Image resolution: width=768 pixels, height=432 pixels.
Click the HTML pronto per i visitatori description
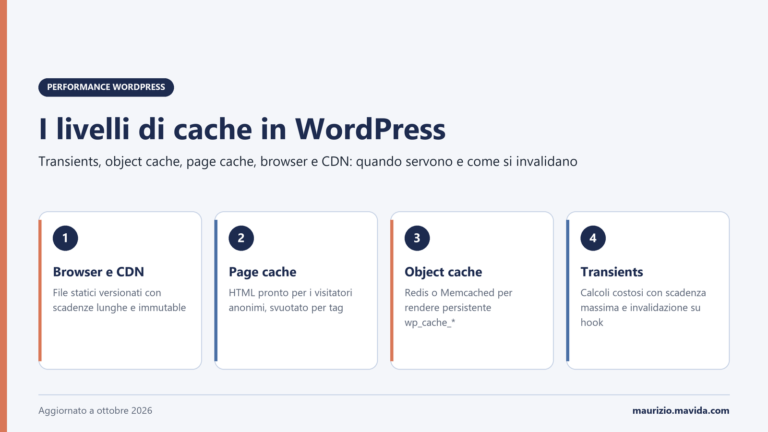coord(290,300)
